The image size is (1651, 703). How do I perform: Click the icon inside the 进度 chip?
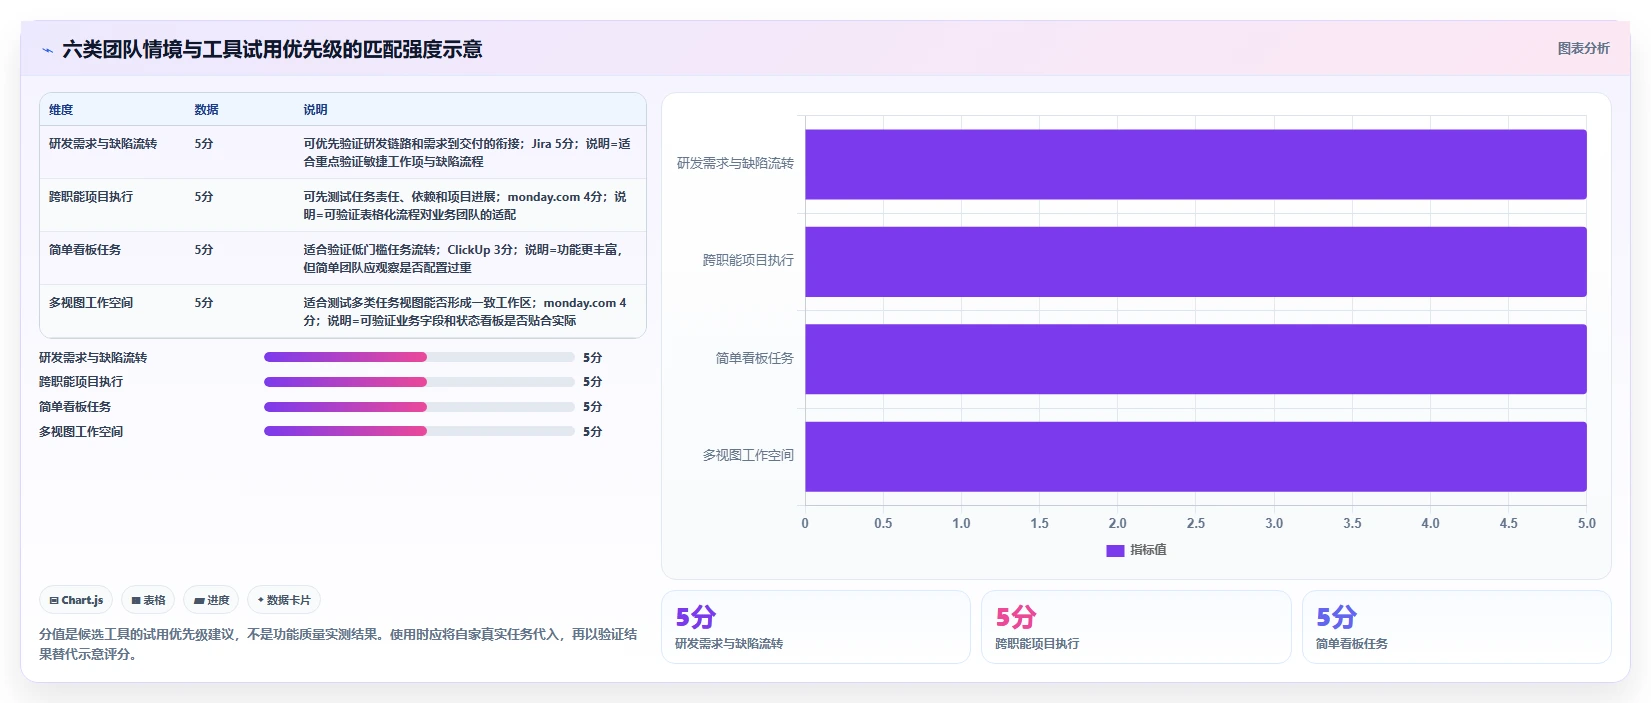pyautogui.click(x=199, y=601)
